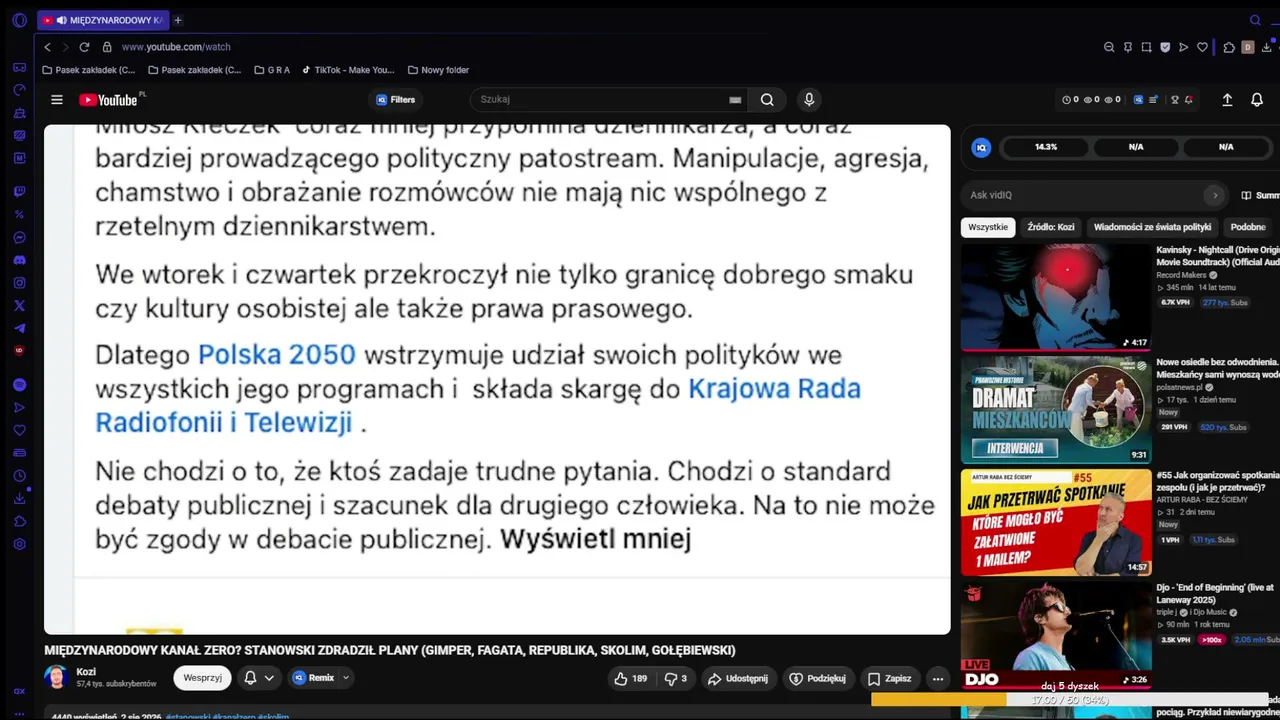
Task: Open Spotify in the Opera sidebar
Action: point(19,385)
